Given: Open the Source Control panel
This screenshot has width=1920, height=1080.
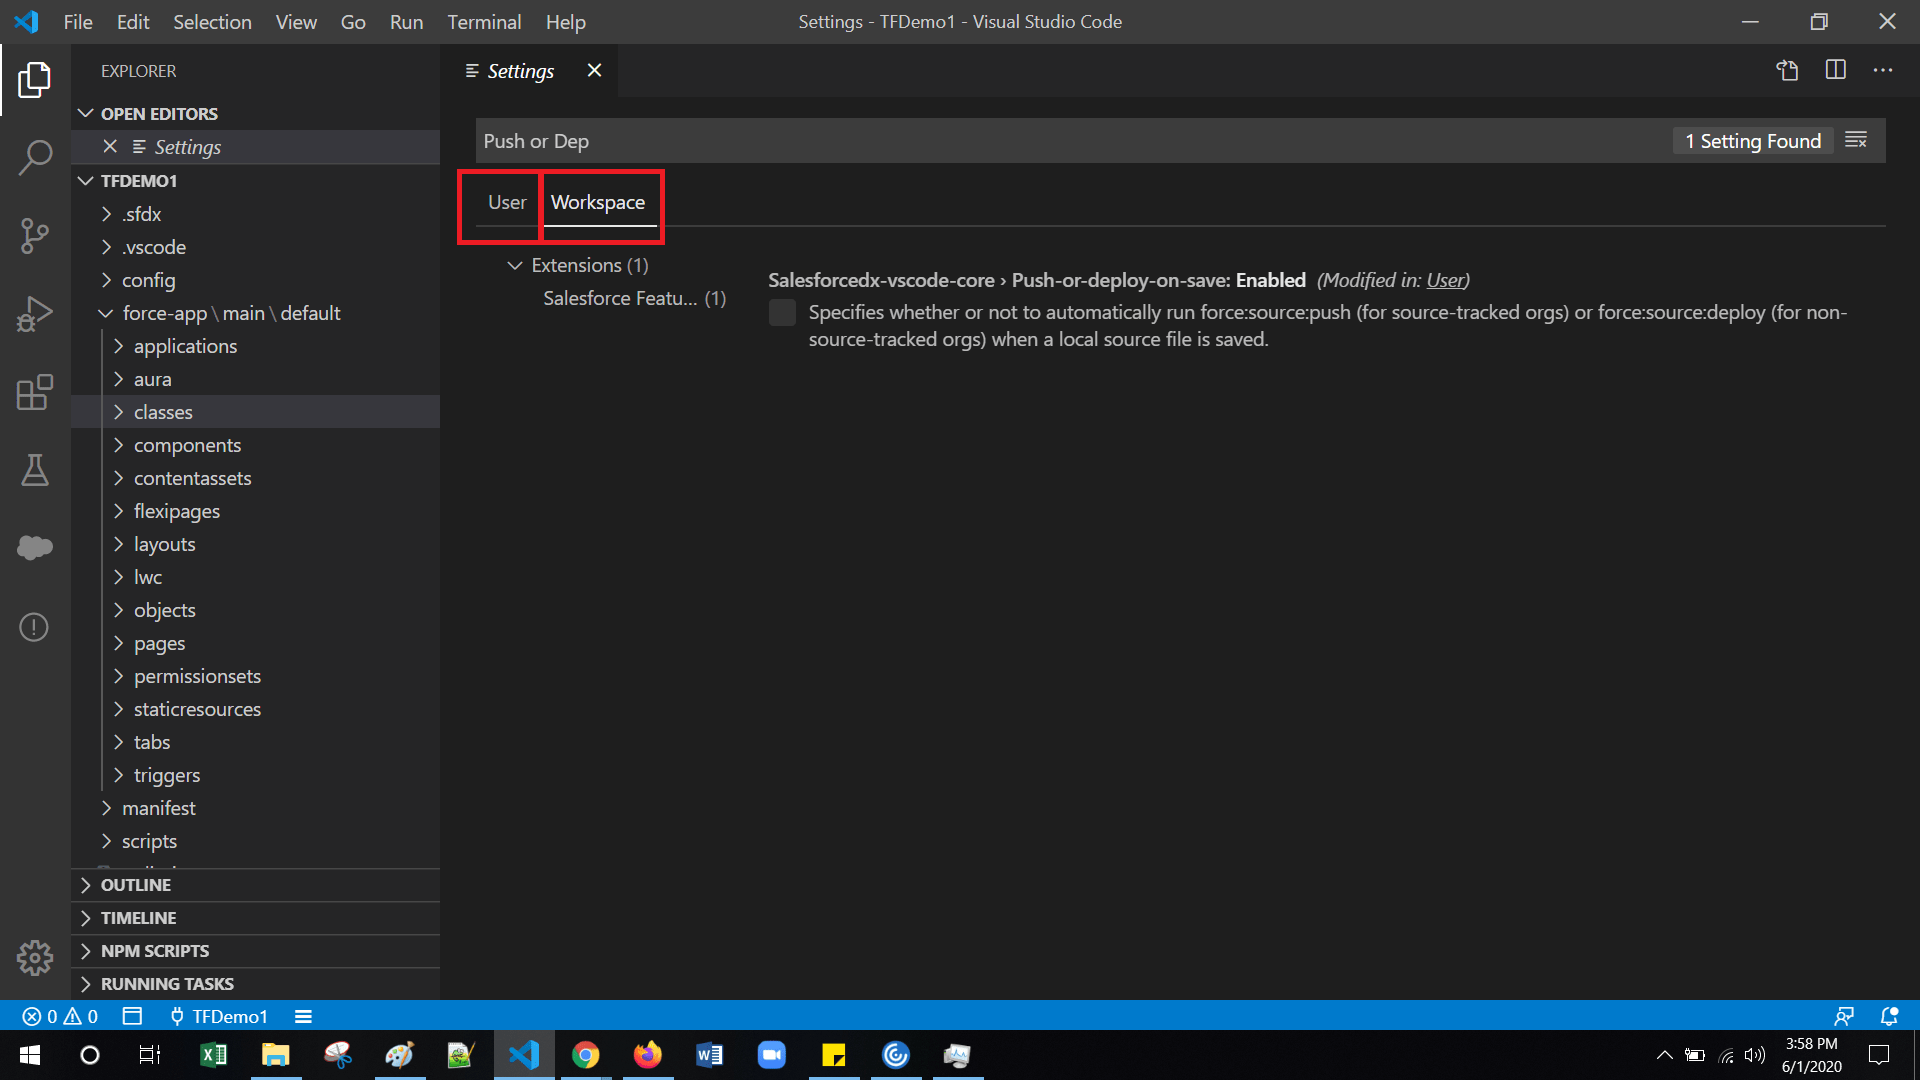Looking at the screenshot, I should (35, 236).
